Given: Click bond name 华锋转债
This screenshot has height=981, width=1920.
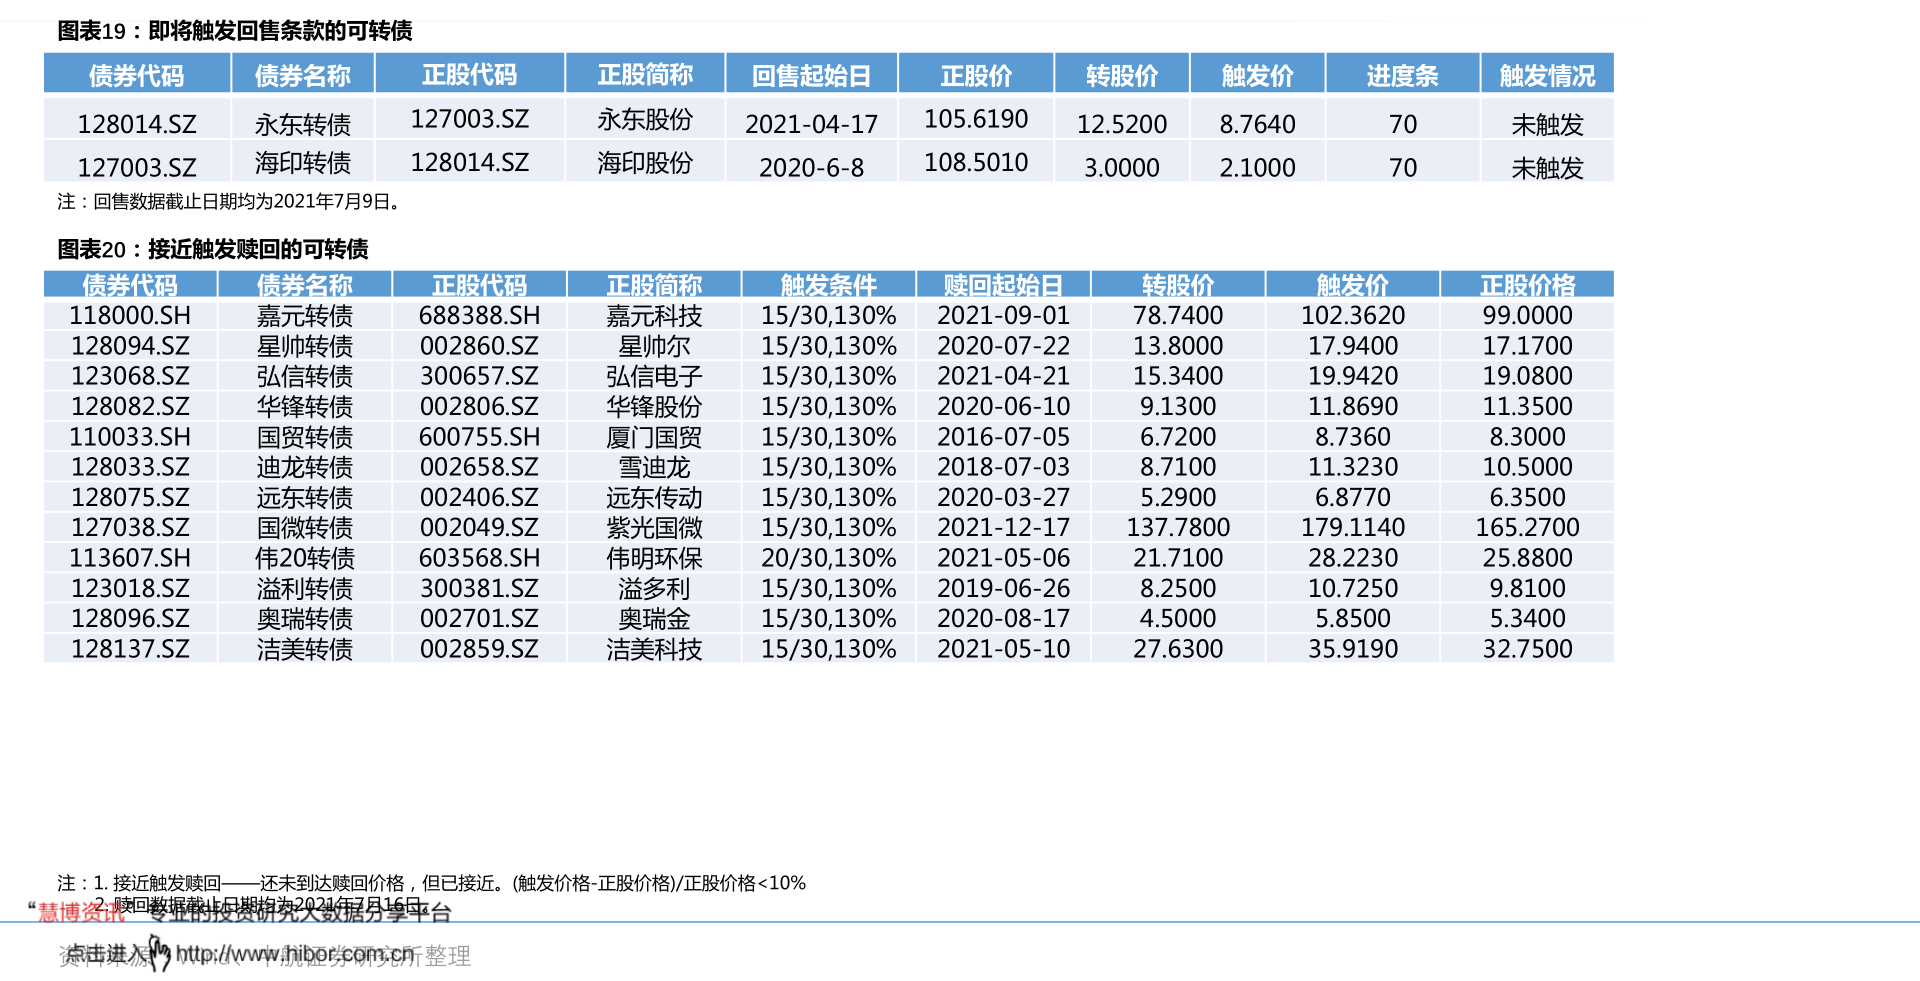Looking at the screenshot, I should [305, 406].
